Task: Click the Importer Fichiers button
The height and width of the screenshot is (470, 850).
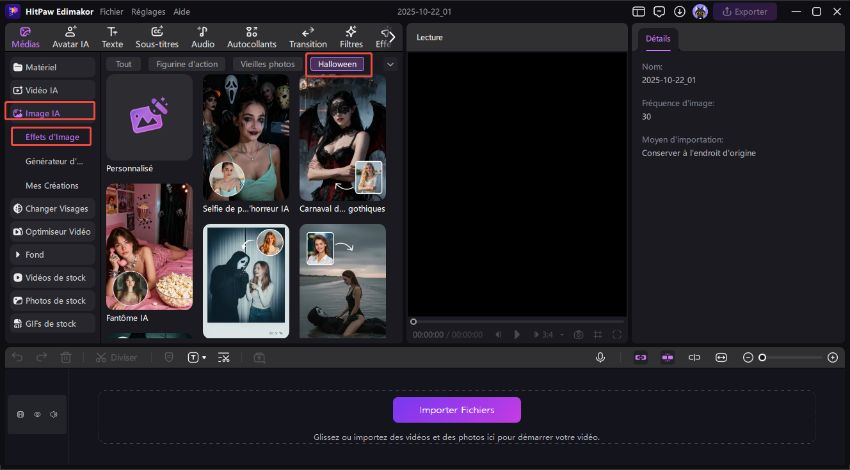Action: coord(457,410)
